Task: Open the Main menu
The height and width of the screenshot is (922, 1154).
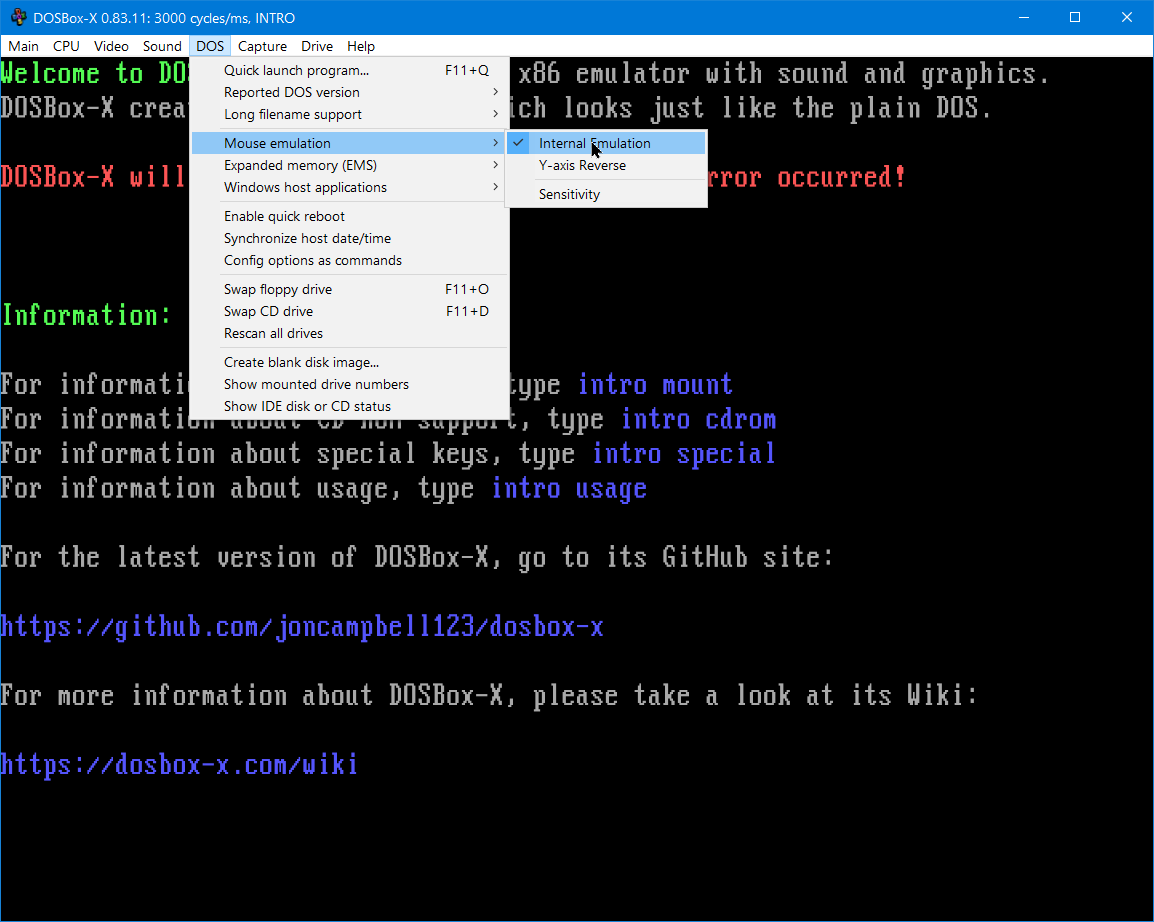Action: (24, 46)
